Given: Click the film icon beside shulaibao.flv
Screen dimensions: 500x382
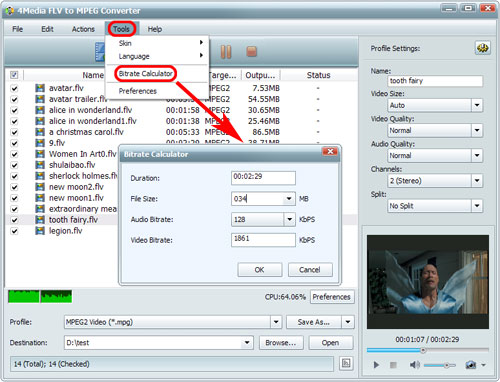Looking at the screenshot, I should click(40, 165).
